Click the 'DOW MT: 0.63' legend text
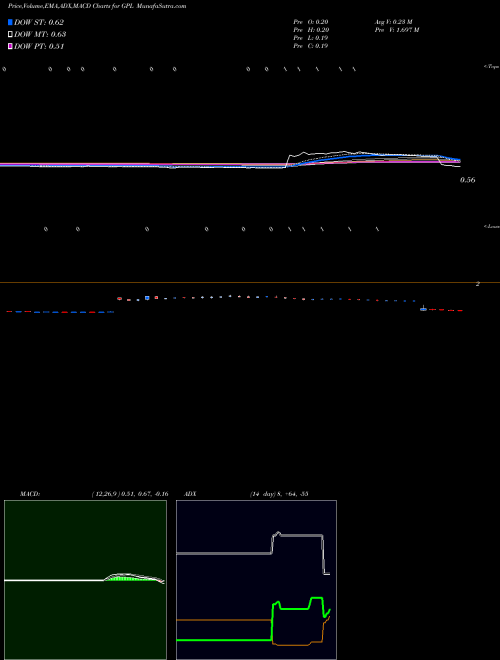Viewport: 500px width, 660px height. click(40, 34)
